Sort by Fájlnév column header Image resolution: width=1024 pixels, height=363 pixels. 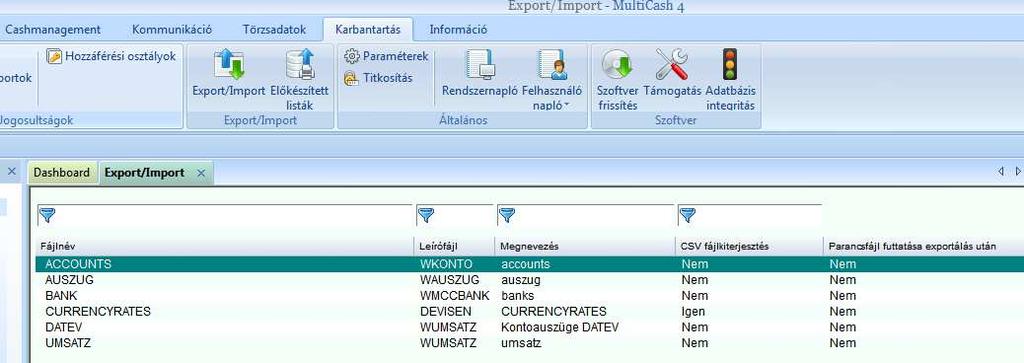point(225,247)
